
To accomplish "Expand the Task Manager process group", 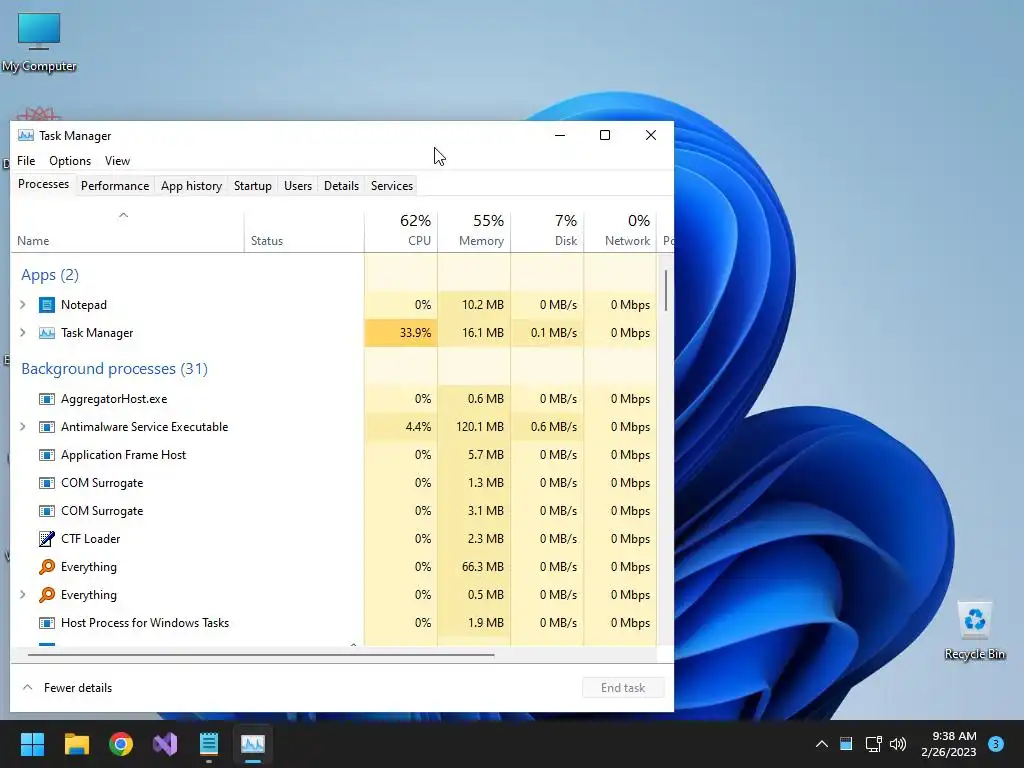I will [x=23, y=333].
